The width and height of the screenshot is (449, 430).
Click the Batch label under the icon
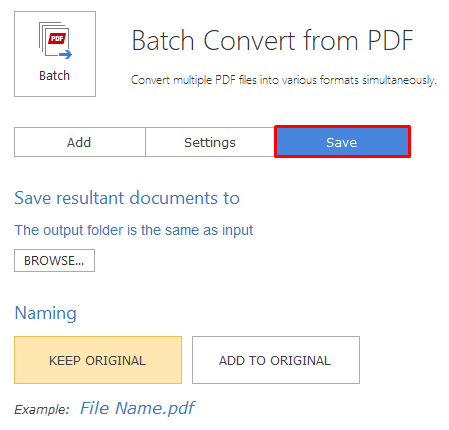point(54,76)
